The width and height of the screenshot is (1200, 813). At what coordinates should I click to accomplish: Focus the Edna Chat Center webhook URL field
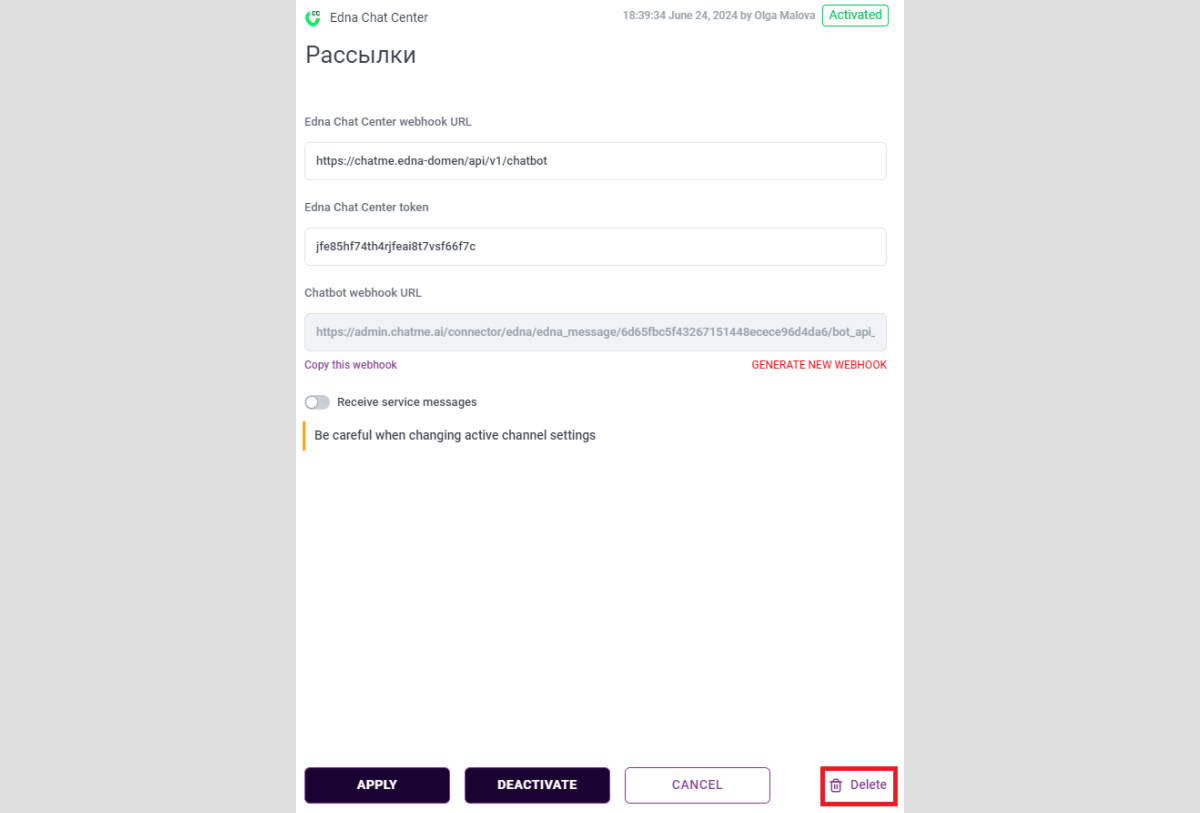[595, 161]
